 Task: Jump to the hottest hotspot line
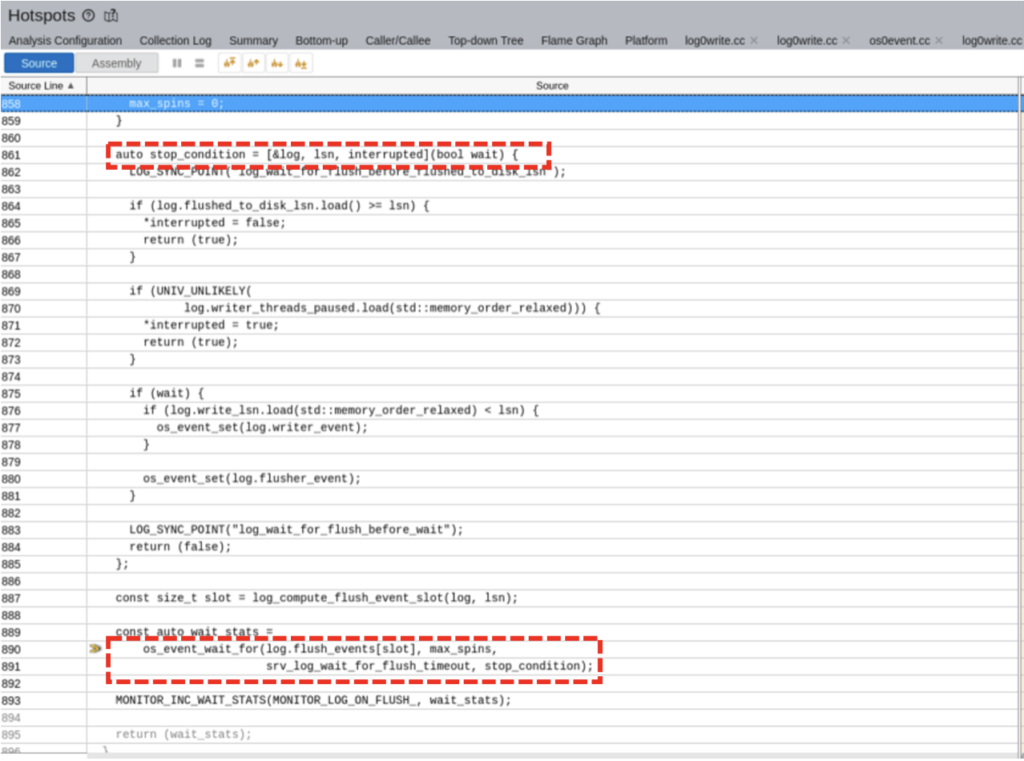(228, 62)
